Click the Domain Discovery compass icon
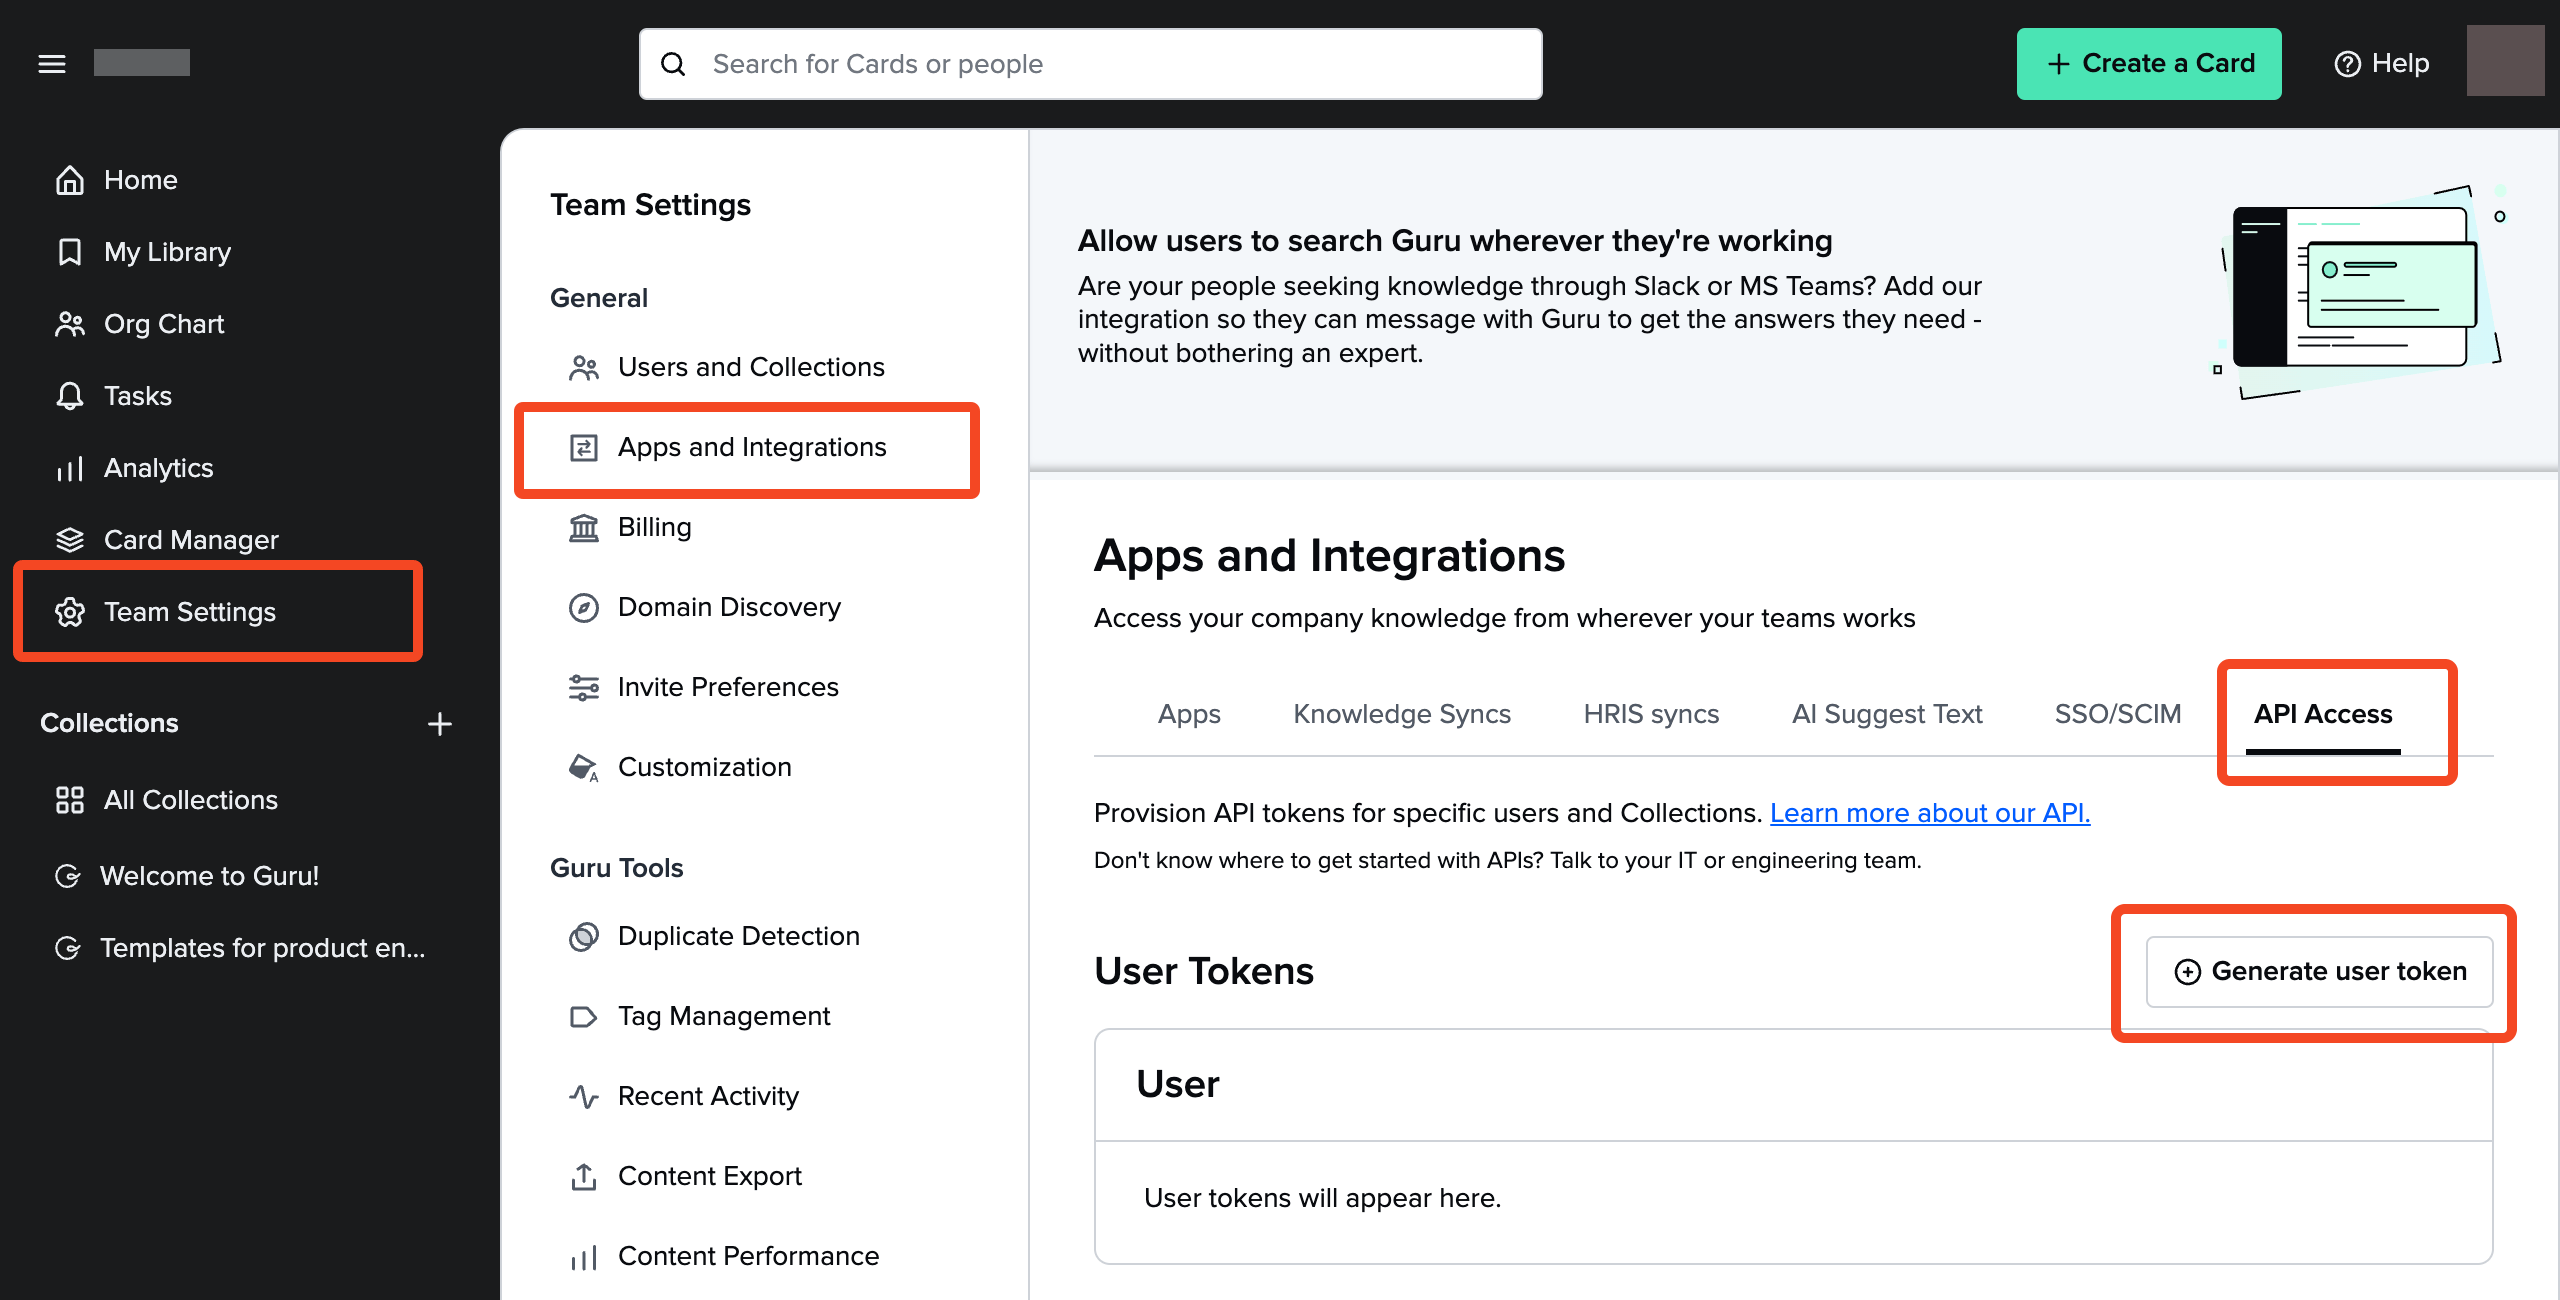Viewport: 2560px width, 1300px height. pyautogui.click(x=584, y=608)
